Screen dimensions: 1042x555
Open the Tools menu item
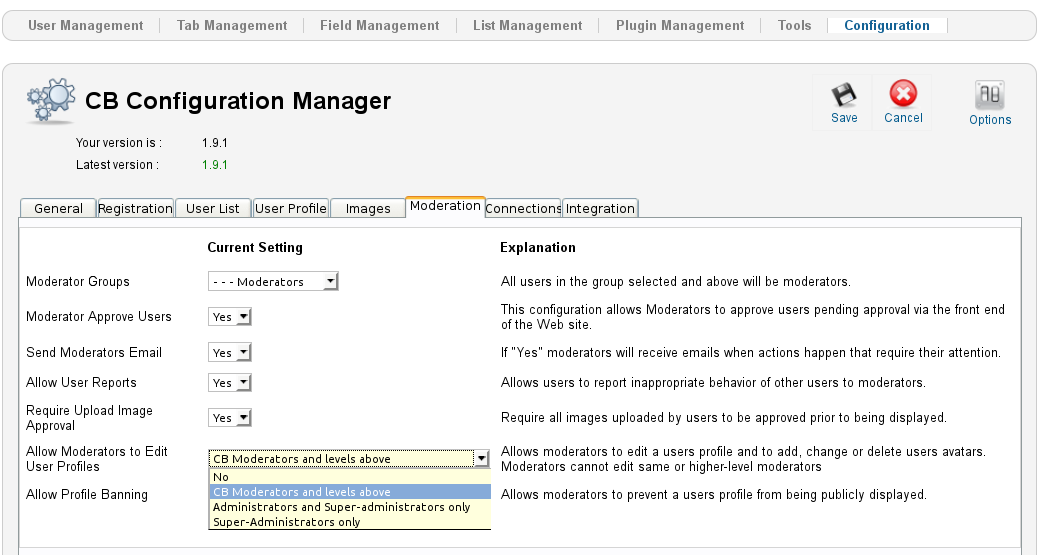click(x=795, y=26)
